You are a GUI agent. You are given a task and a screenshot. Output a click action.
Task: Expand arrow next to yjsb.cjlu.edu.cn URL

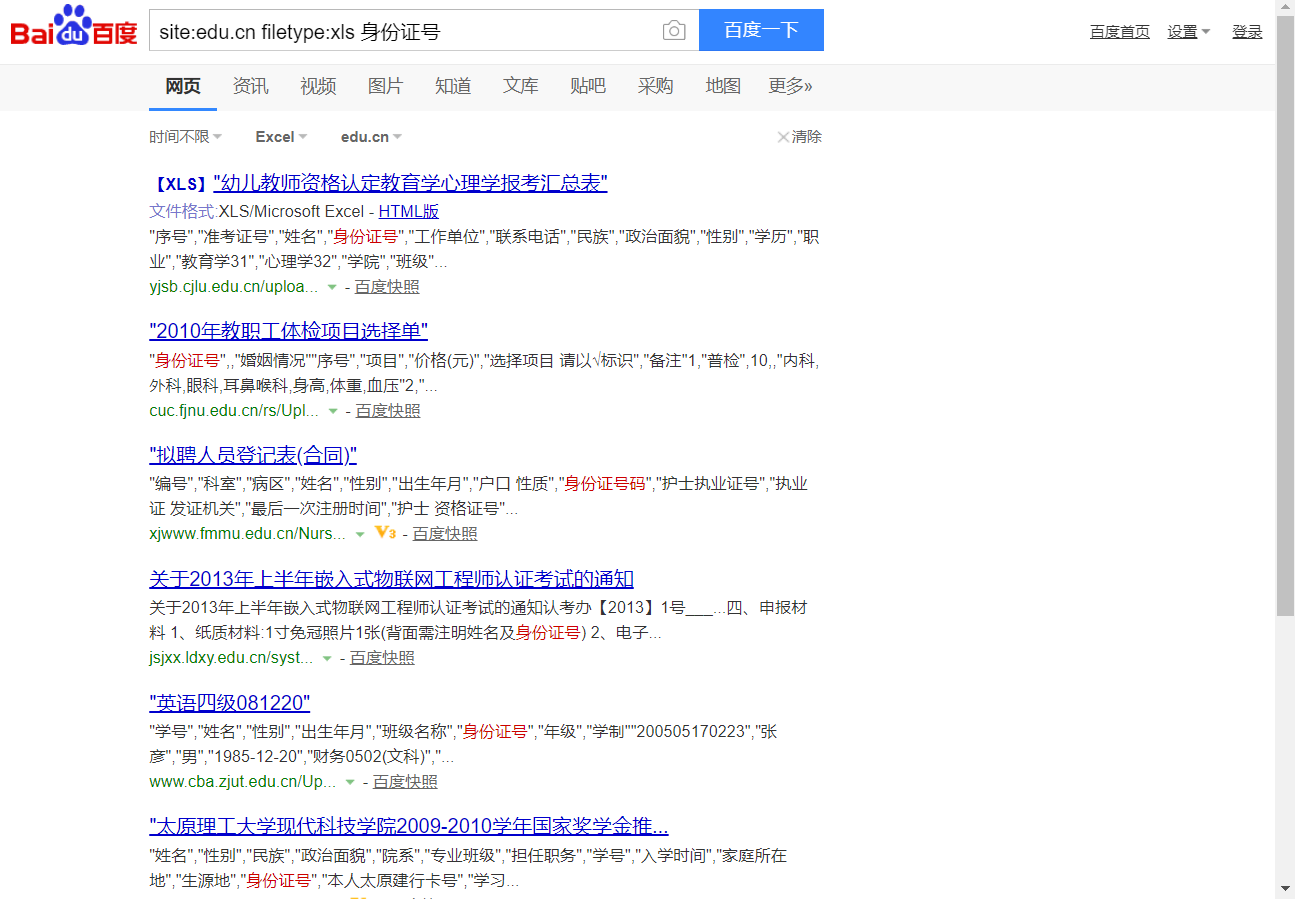332,288
